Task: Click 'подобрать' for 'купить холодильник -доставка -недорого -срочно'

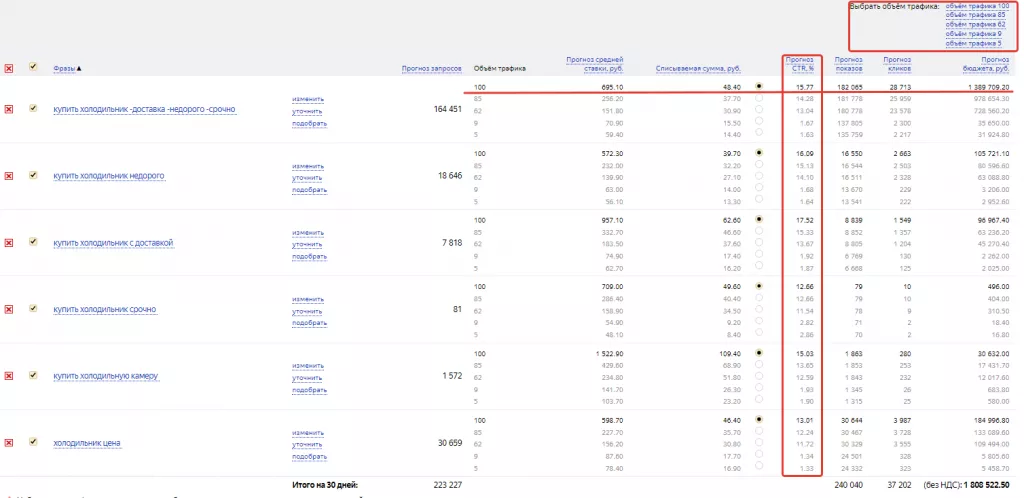Action: (x=310, y=123)
